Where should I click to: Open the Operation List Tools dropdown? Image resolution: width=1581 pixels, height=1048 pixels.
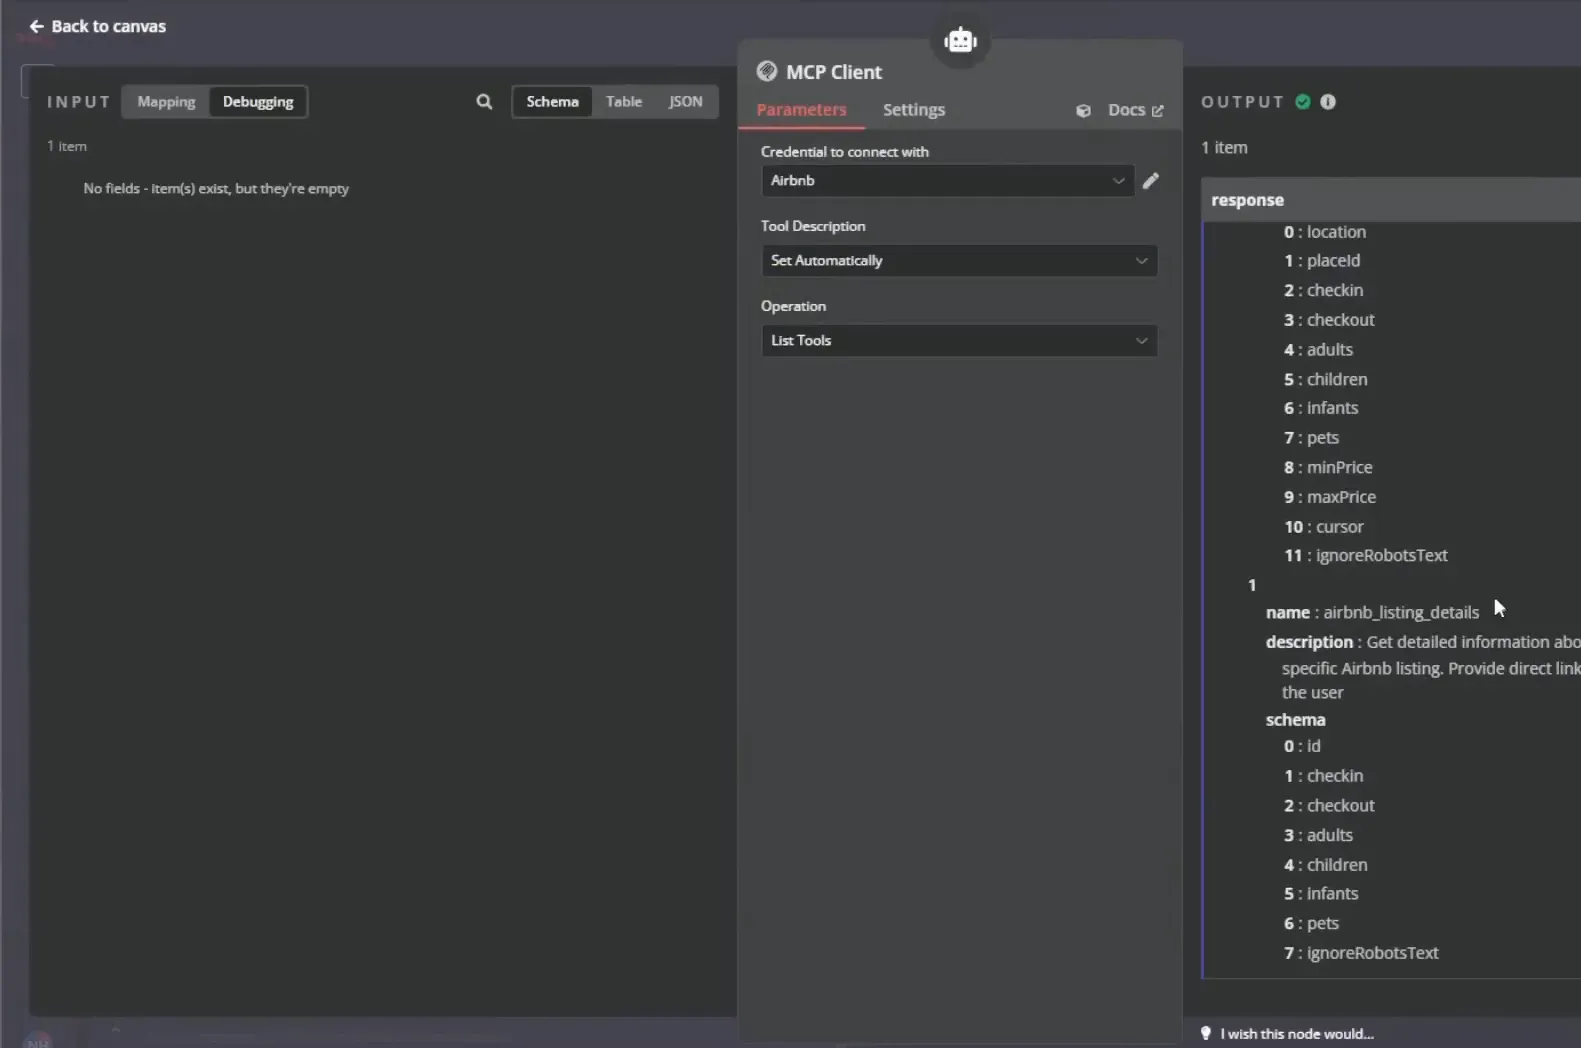point(959,341)
